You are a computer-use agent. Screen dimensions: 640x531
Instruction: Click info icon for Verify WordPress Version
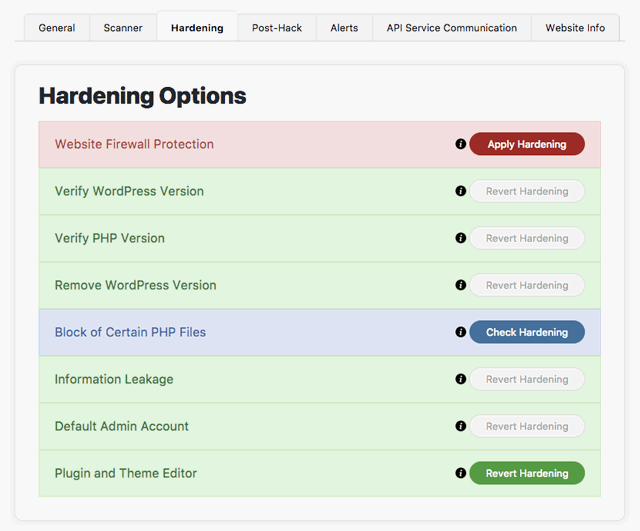tap(460, 191)
